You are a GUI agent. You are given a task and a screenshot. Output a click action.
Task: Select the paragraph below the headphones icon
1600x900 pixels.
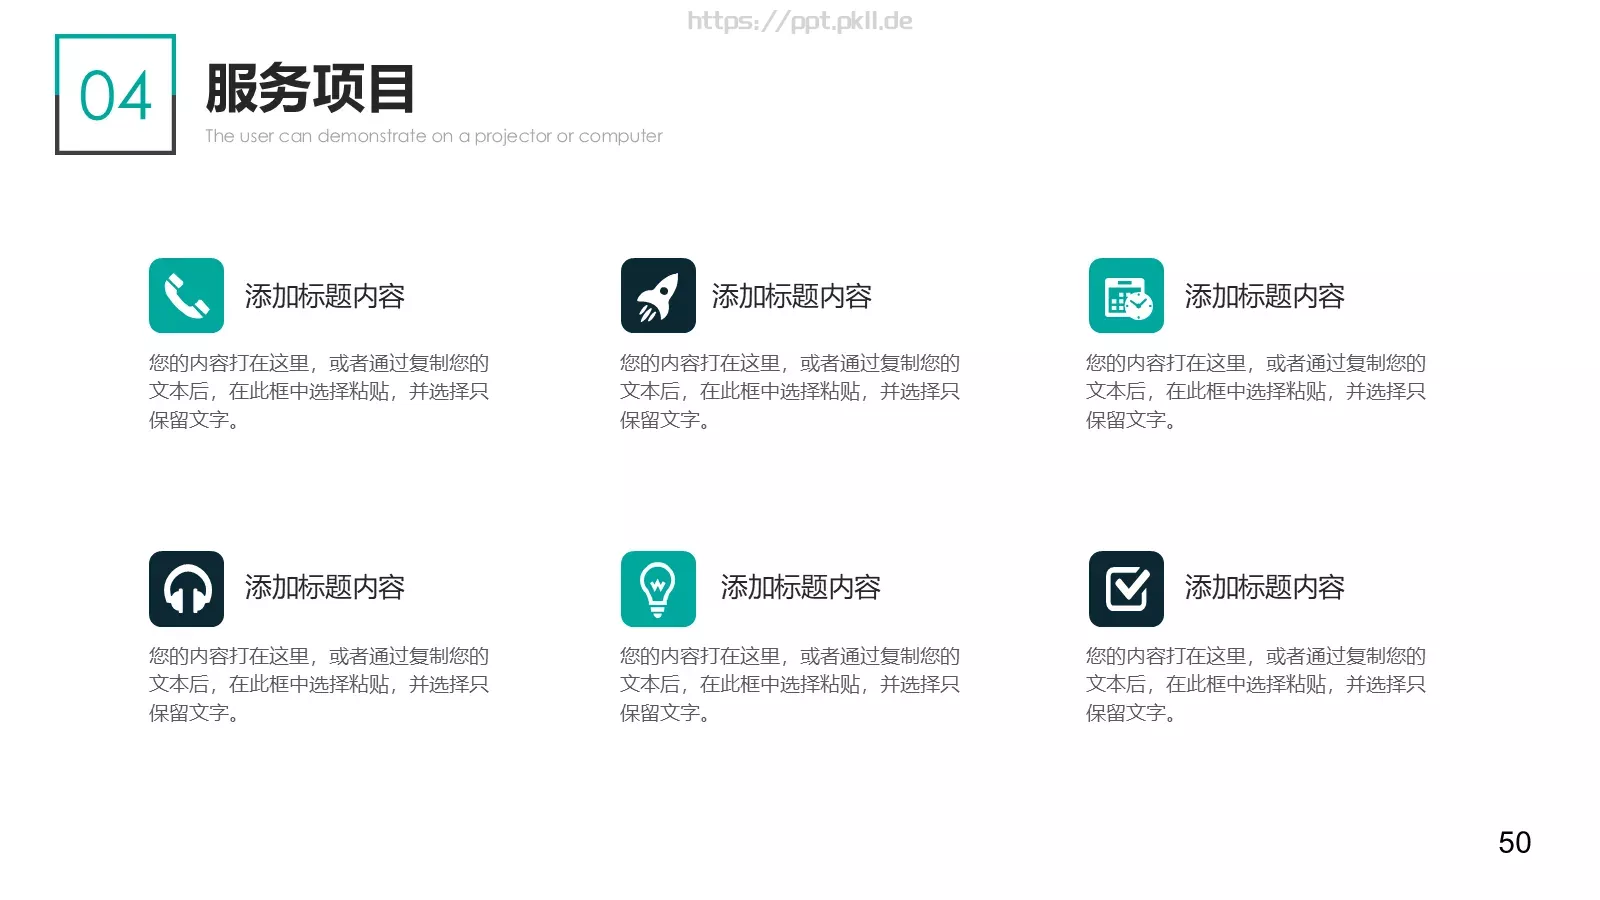click(x=319, y=684)
